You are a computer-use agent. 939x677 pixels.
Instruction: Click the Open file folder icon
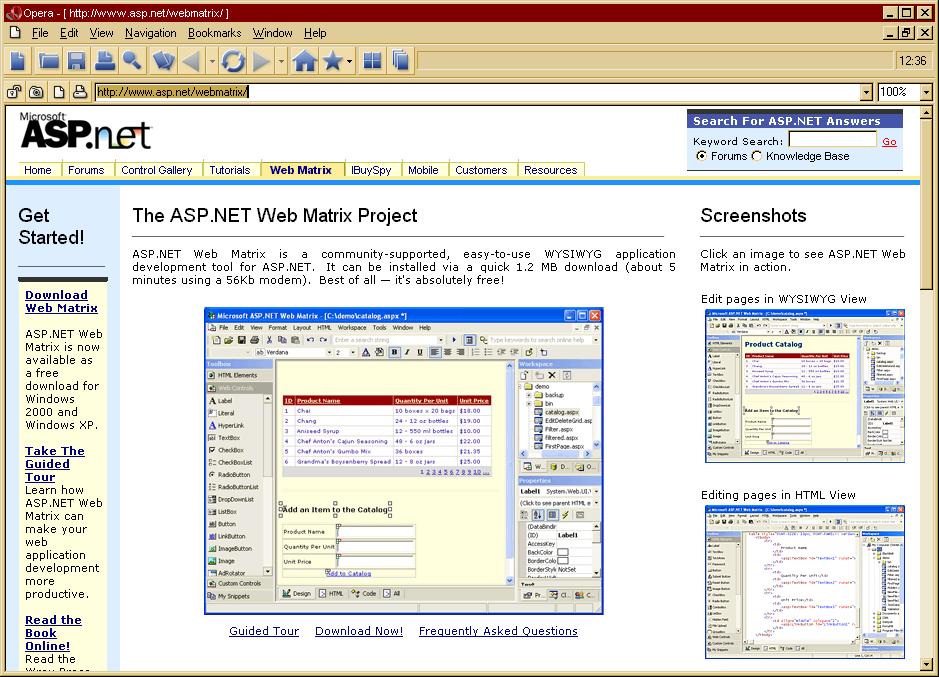(49, 61)
